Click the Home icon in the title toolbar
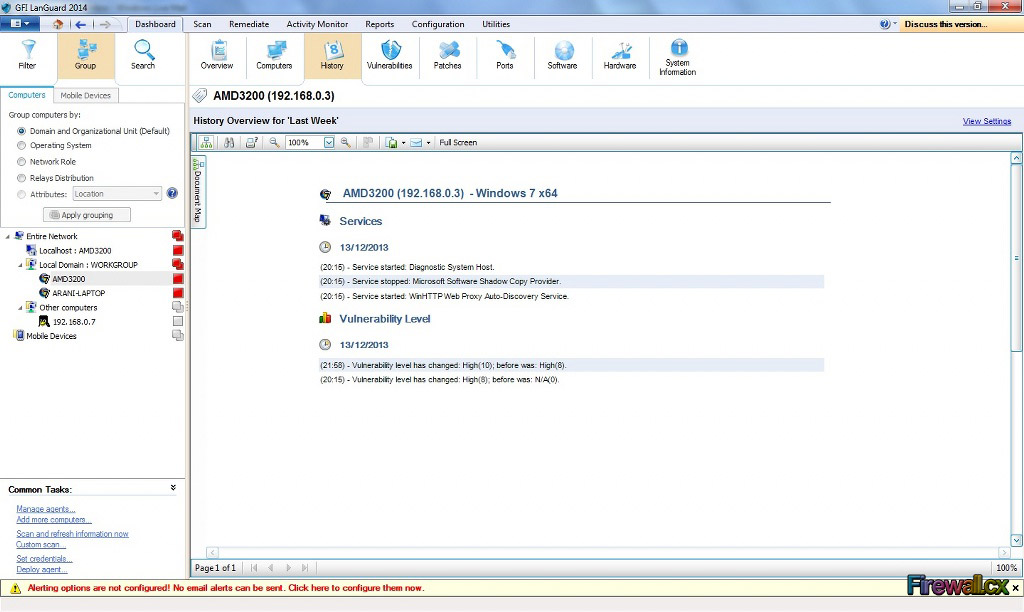Screen dimensions: 1024x612 coord(58,24)
